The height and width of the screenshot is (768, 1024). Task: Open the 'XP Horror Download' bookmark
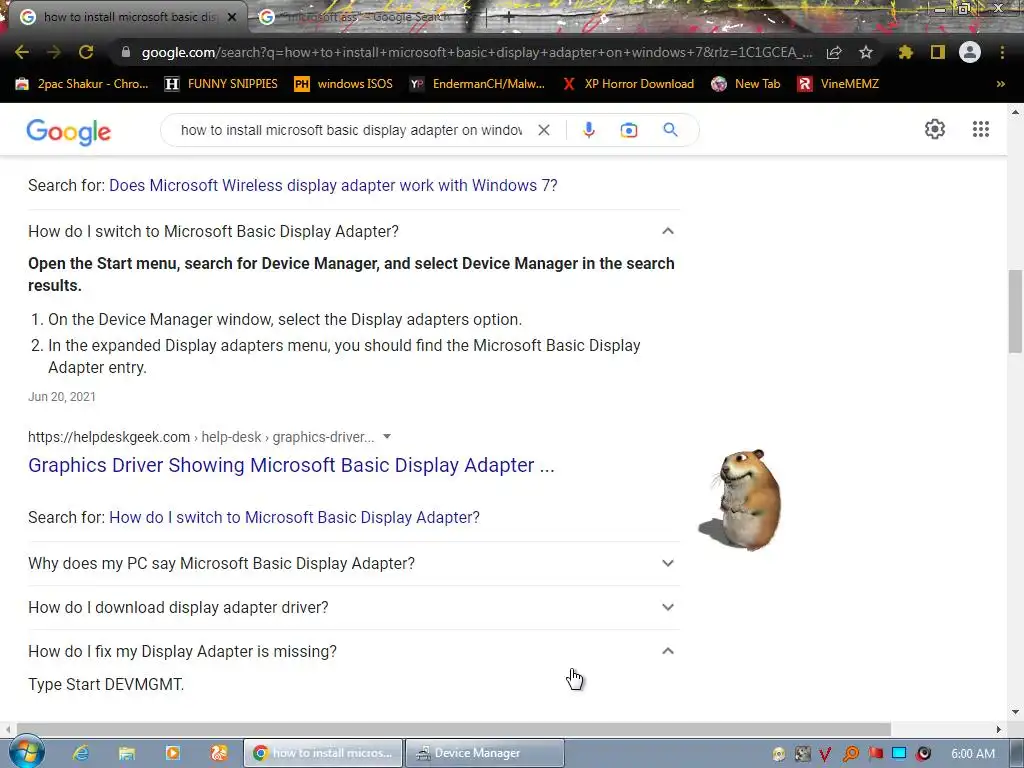click(628, 84)
